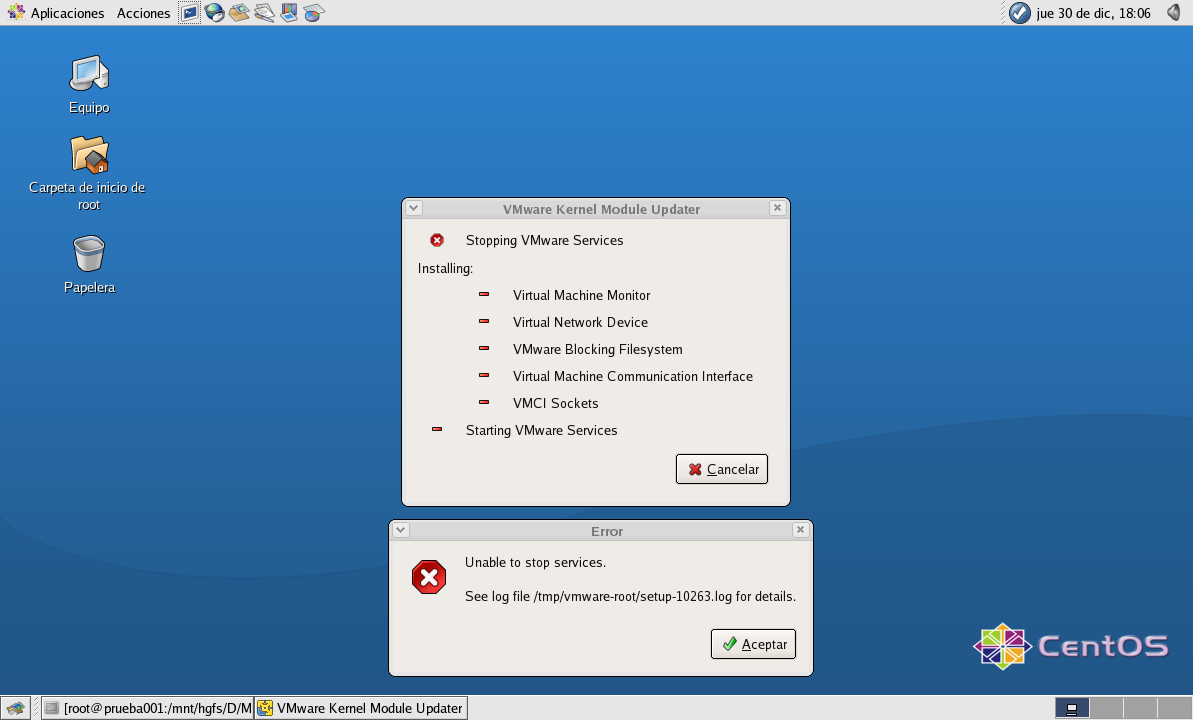This screenshot has width=1193, height=720.
Task: Click the Unable to stop services message
Action: click(536, 562)
